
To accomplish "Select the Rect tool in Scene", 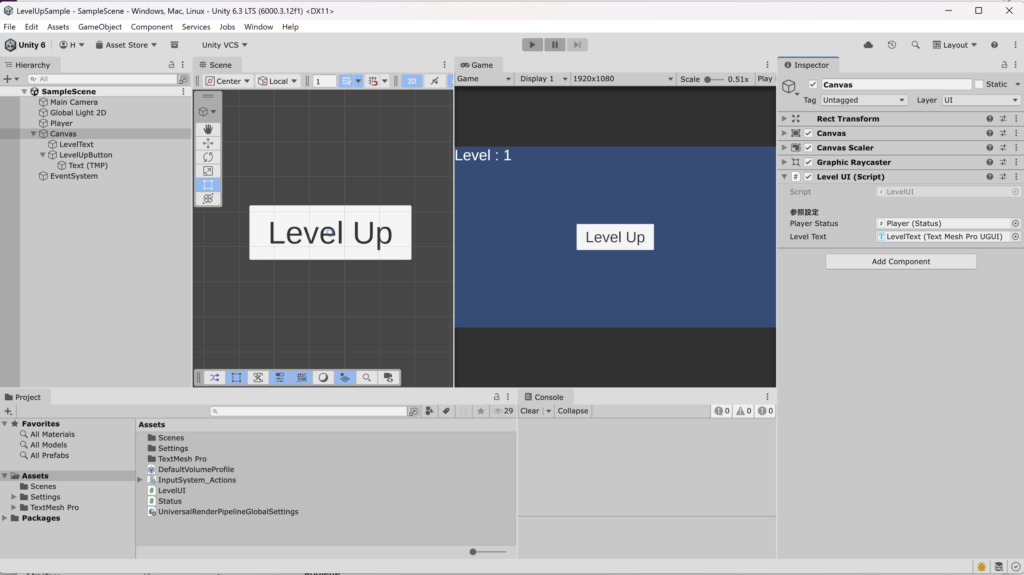I will [208, 185].
